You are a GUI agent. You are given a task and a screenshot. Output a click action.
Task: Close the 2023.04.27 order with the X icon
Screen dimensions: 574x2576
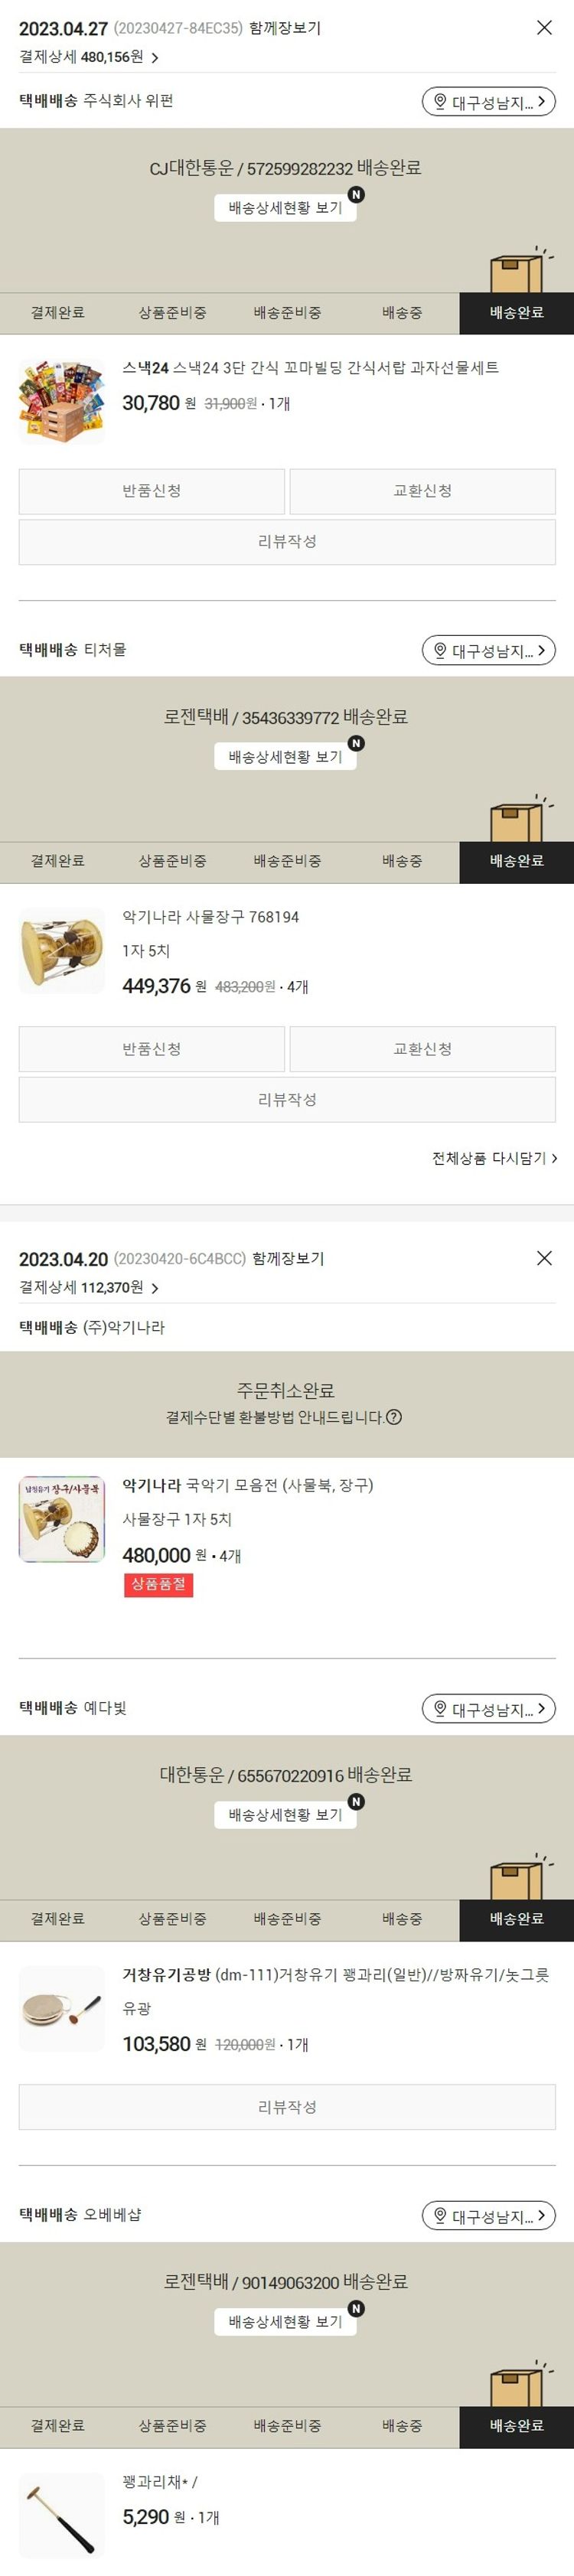point(544,28)
